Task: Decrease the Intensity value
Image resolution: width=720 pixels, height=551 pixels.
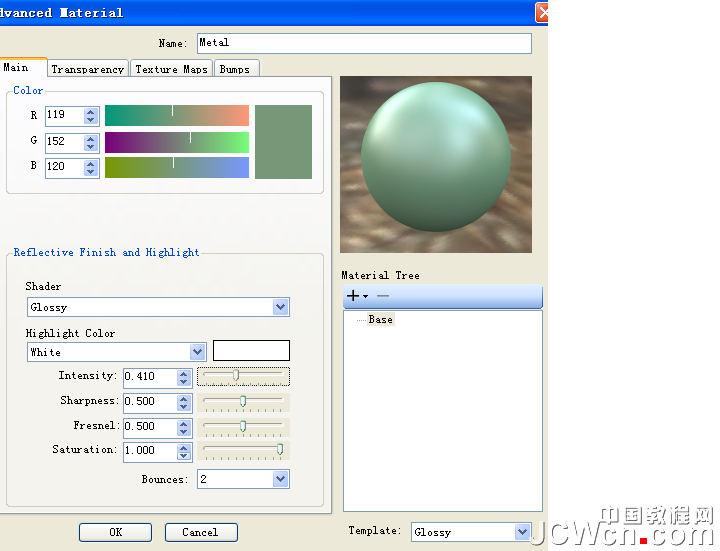Action: click(x=184, y=382)
